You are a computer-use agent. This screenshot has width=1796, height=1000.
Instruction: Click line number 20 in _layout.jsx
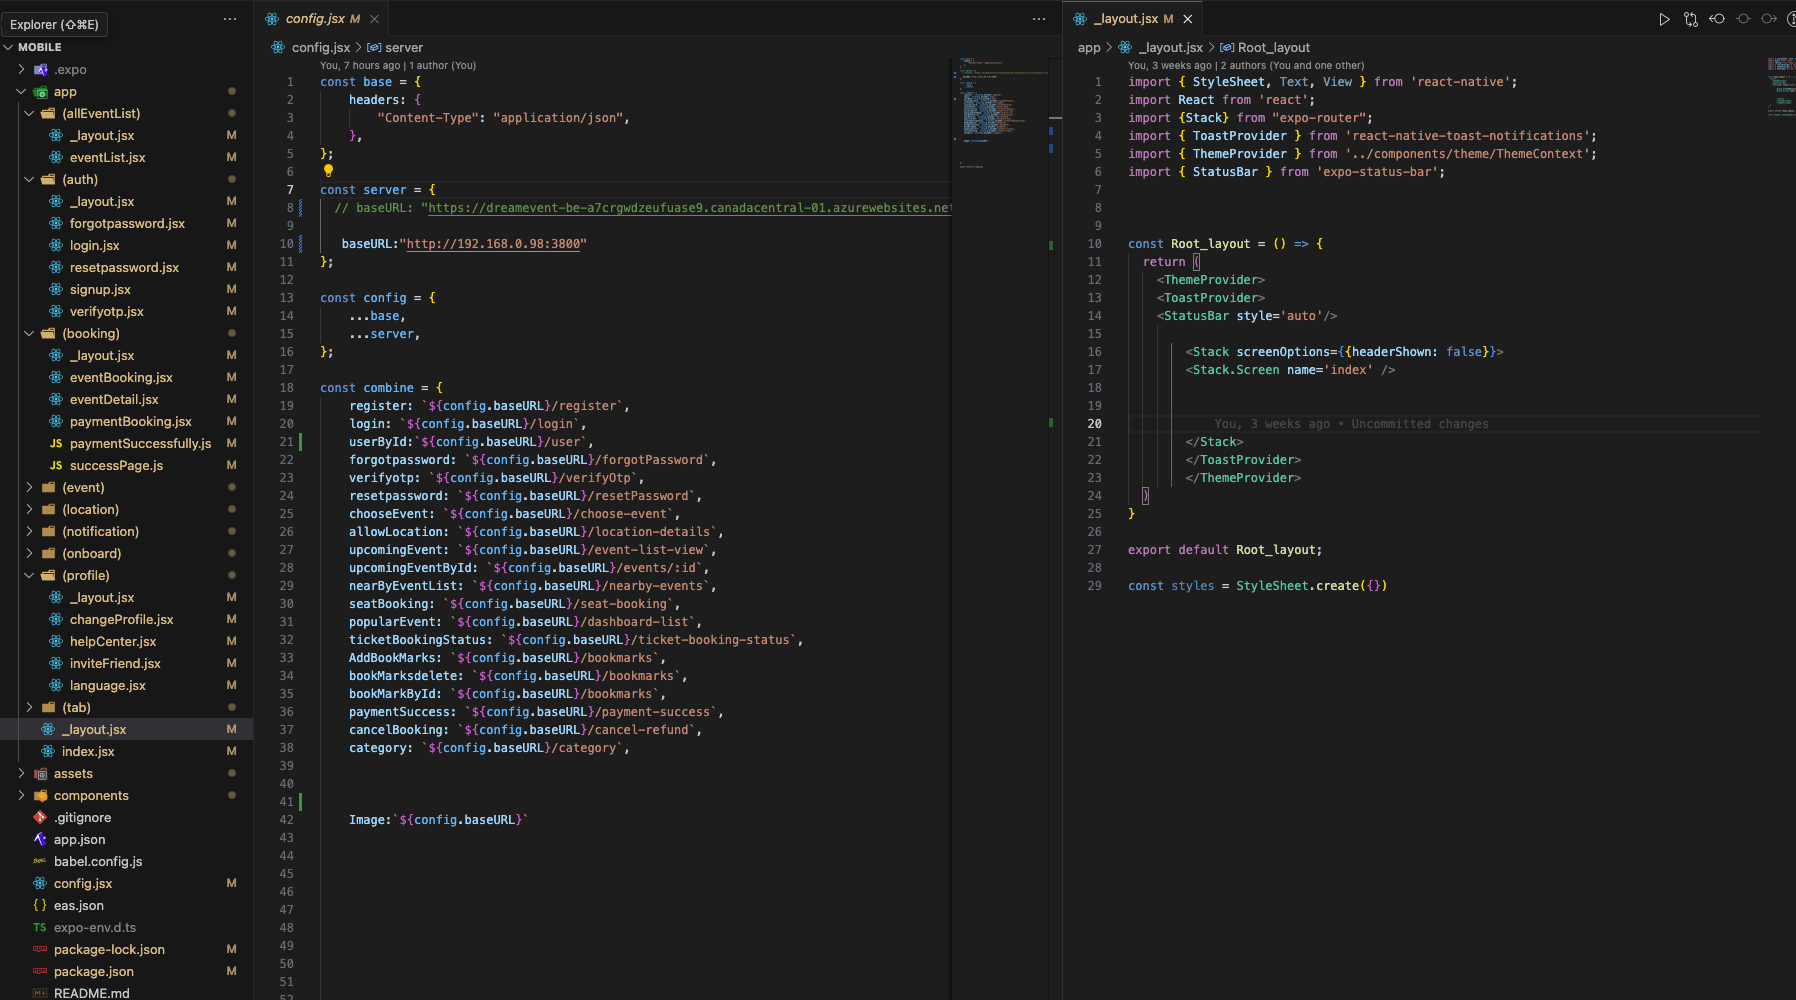click(1094, 424)
